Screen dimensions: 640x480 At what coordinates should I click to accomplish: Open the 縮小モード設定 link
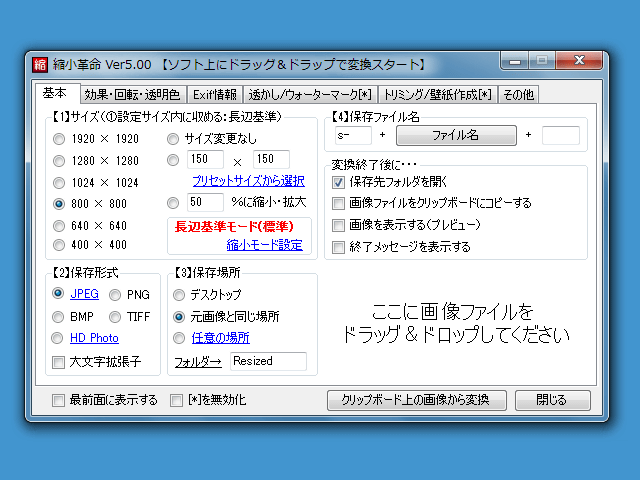point(264,245)
